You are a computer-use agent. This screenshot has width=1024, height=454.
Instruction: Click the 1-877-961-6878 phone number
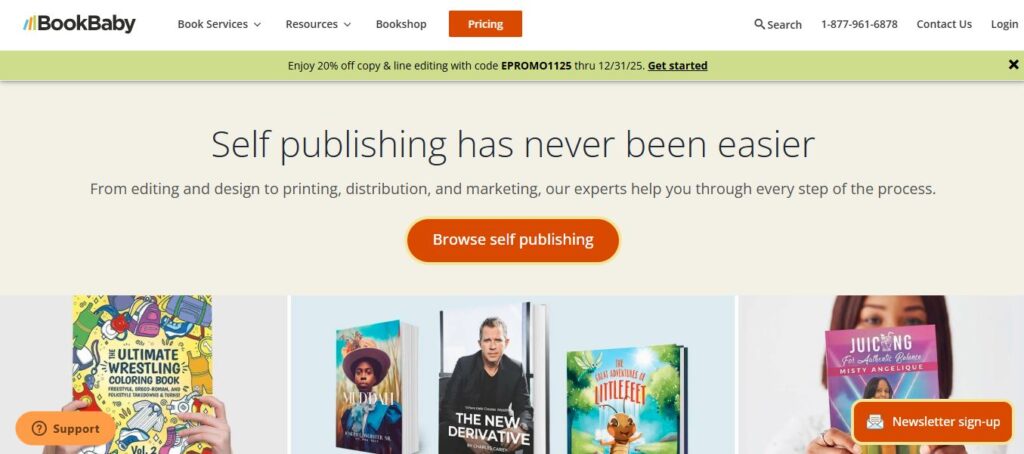[859, 24]
